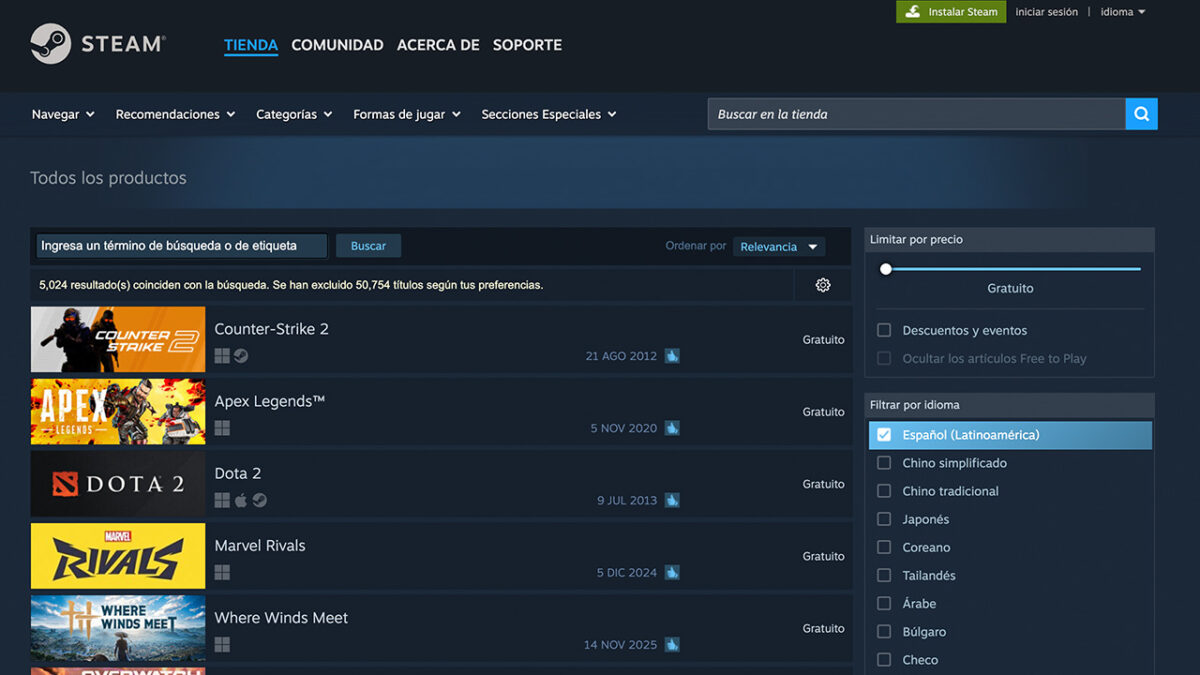Image resolution: width=1200 pixels, height=675 pixels.
Task: Click Windows platform icon under Apex Legends
Action: [x=222, y=428]
